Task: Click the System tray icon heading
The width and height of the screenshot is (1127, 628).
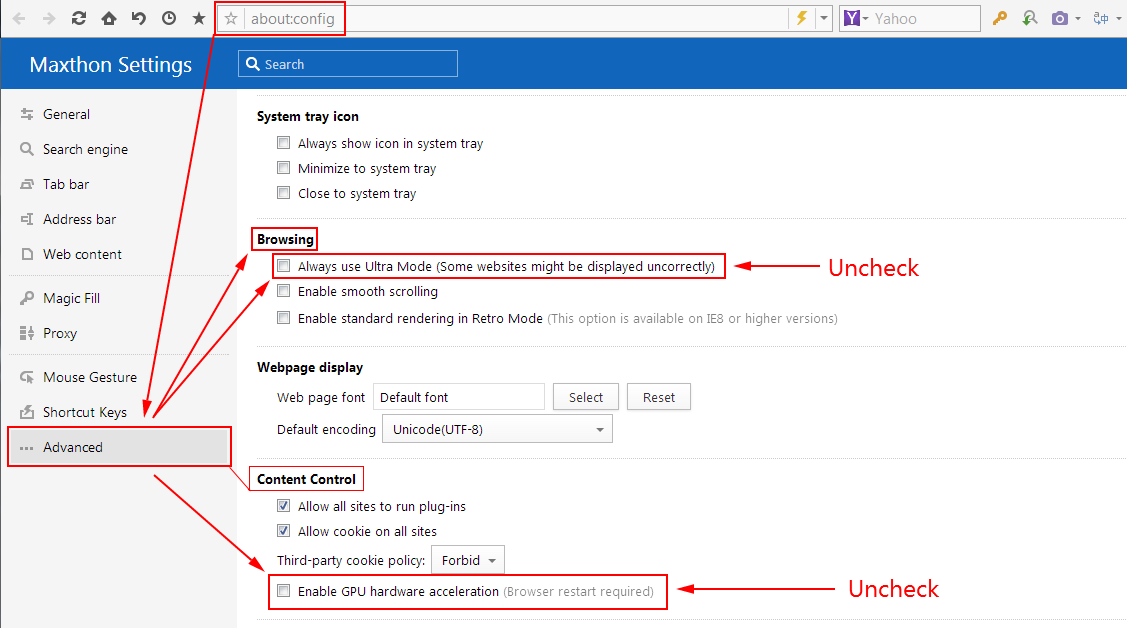Action: pyautogui.click(x=308, y=116)
